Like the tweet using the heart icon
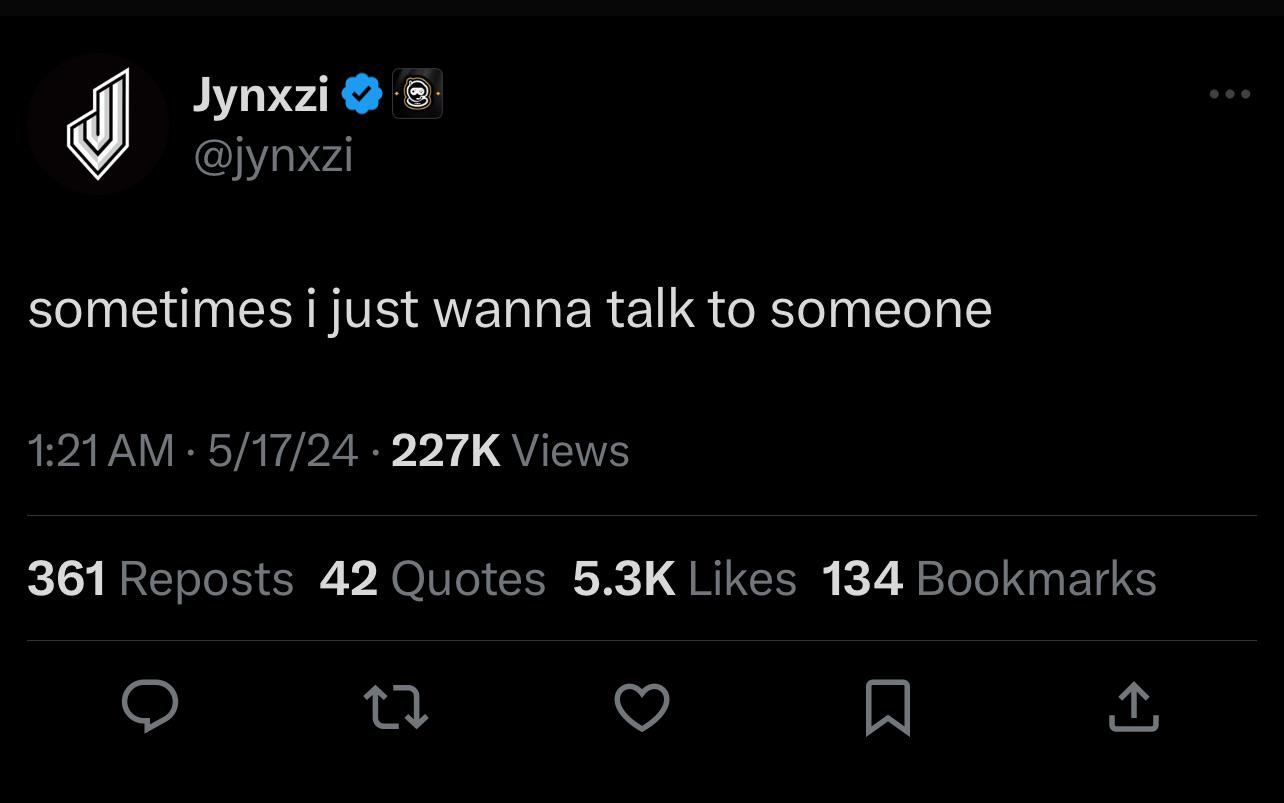Image resolution: width=1284 pixels, height=803 pixels. [x=642, y=707]
